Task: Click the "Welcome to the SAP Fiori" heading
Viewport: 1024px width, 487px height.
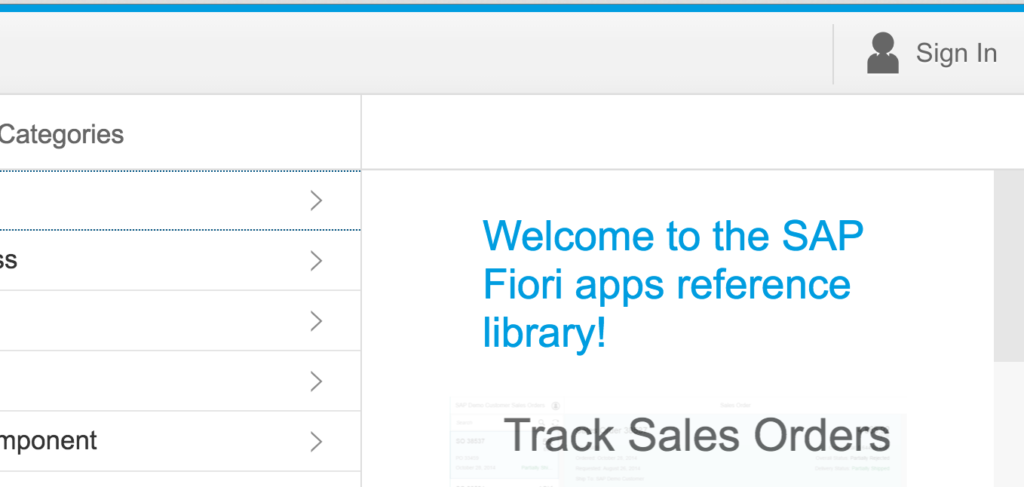Action: point(673,284)
